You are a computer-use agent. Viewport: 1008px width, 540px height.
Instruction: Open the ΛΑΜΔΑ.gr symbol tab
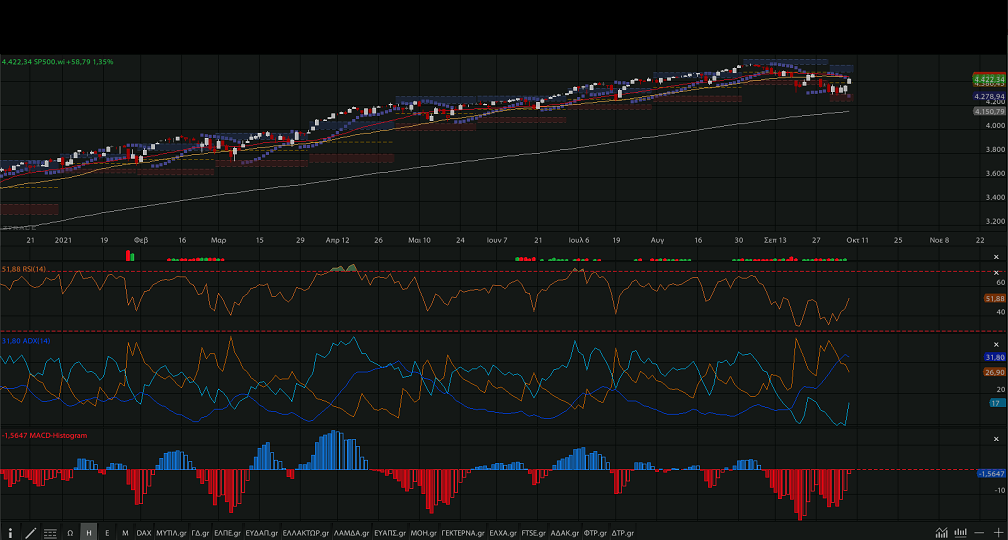[352, 533]
